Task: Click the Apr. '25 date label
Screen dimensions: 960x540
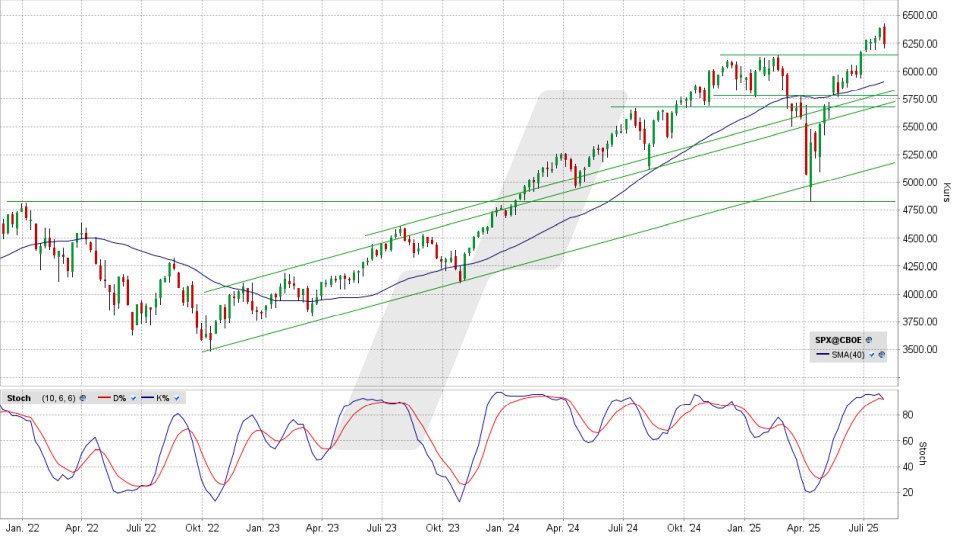Action: coord(803,528)
